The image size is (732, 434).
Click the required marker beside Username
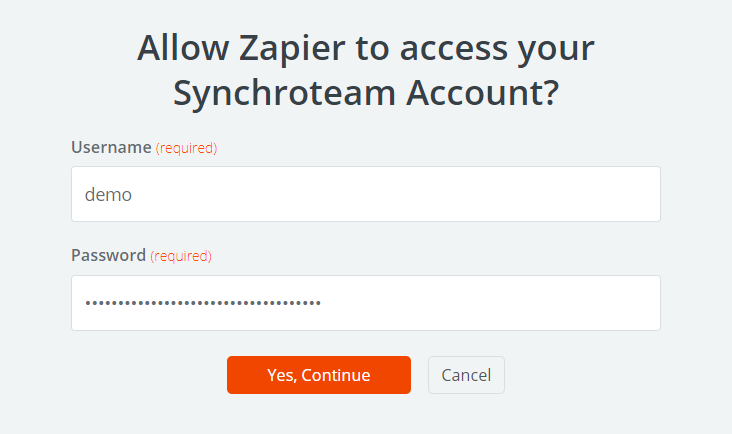pos(186,148)
